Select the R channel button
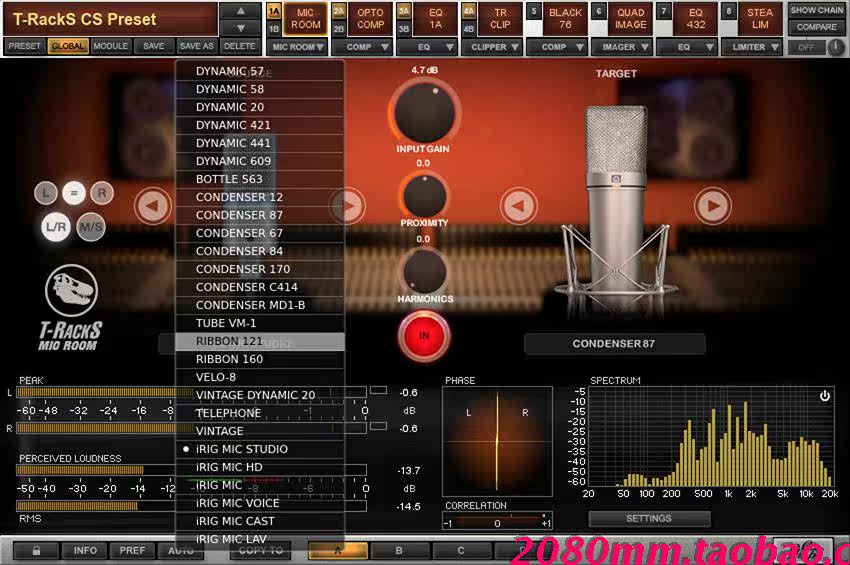850x565 pixels. coord(102,193)
